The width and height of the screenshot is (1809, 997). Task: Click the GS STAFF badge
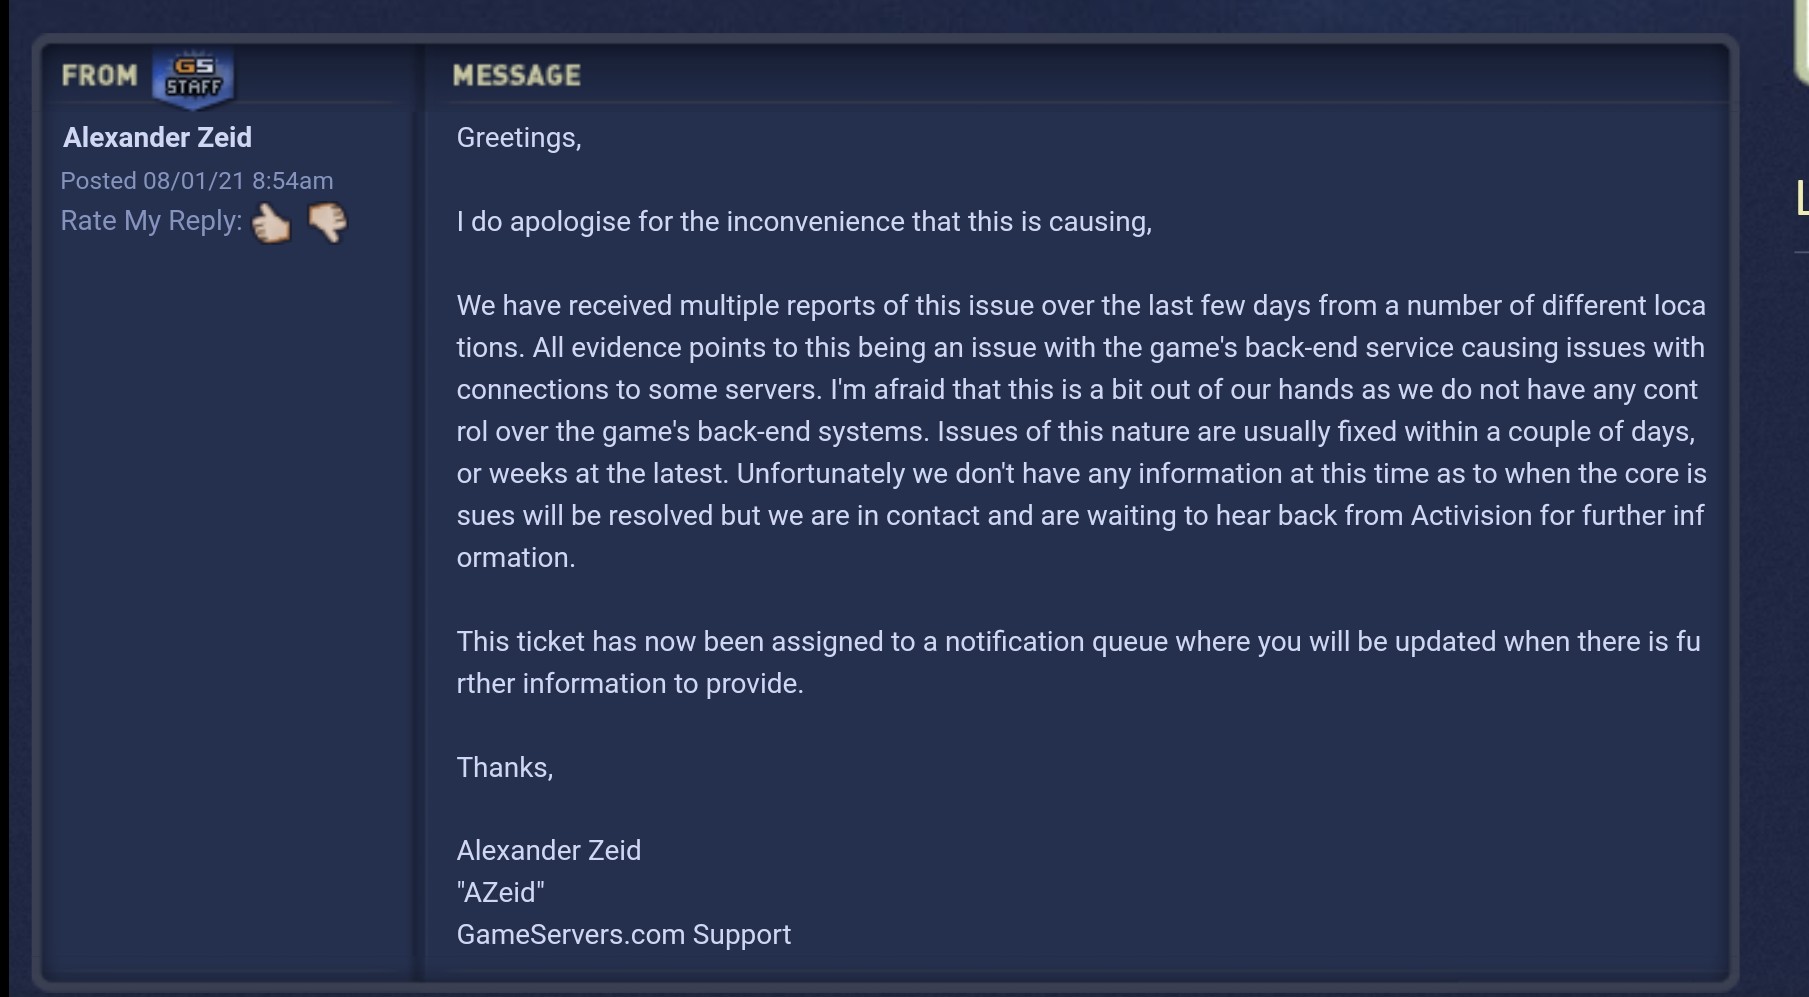[193, 77]
